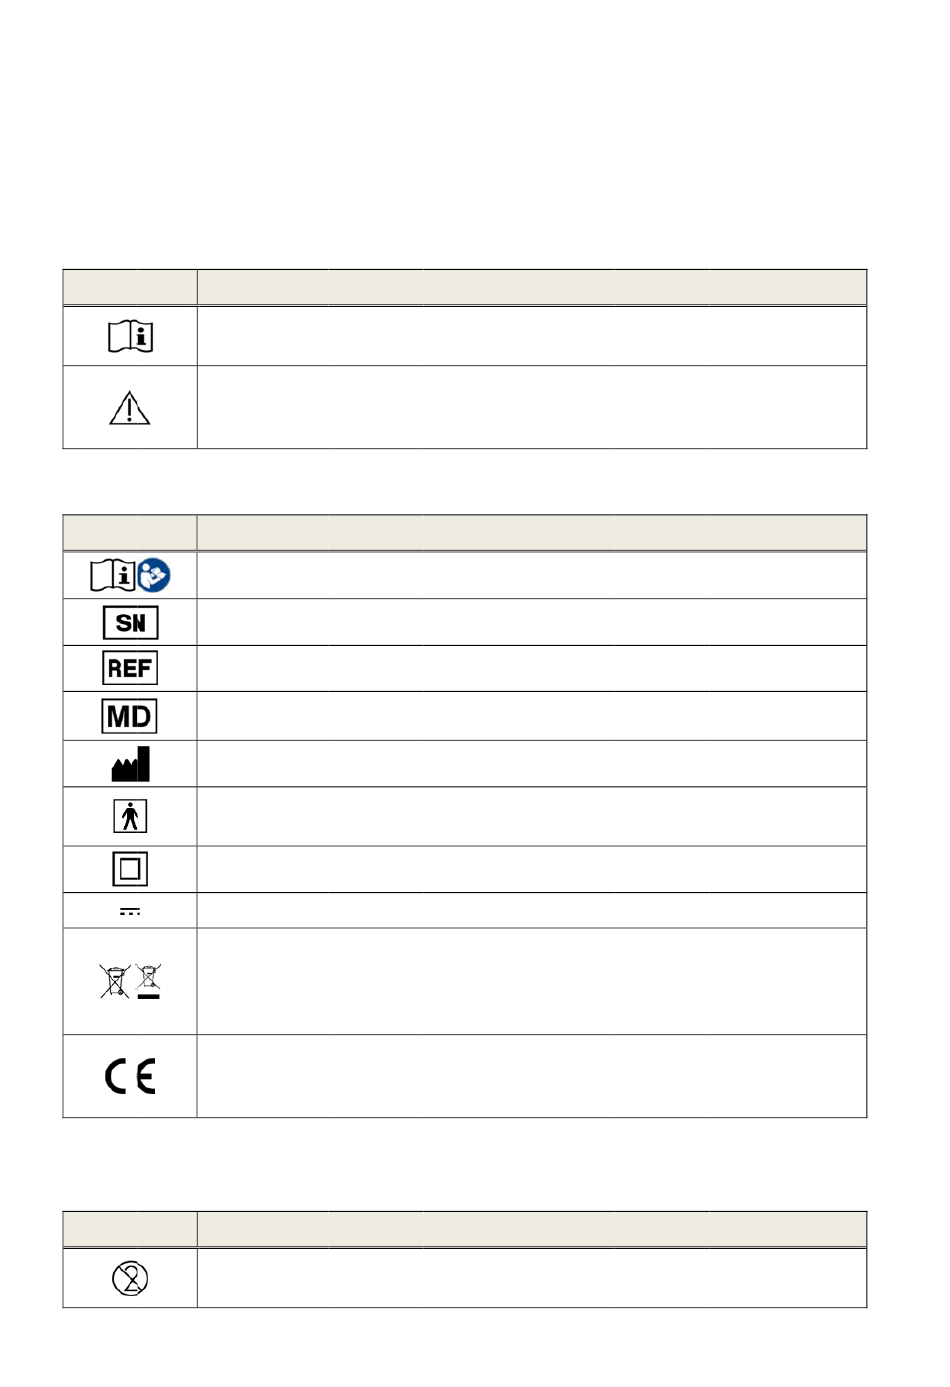The height and width of the screenshot is (1387, 950).
Task: Select the dashed direct current symbol
Action: [130, 912]
